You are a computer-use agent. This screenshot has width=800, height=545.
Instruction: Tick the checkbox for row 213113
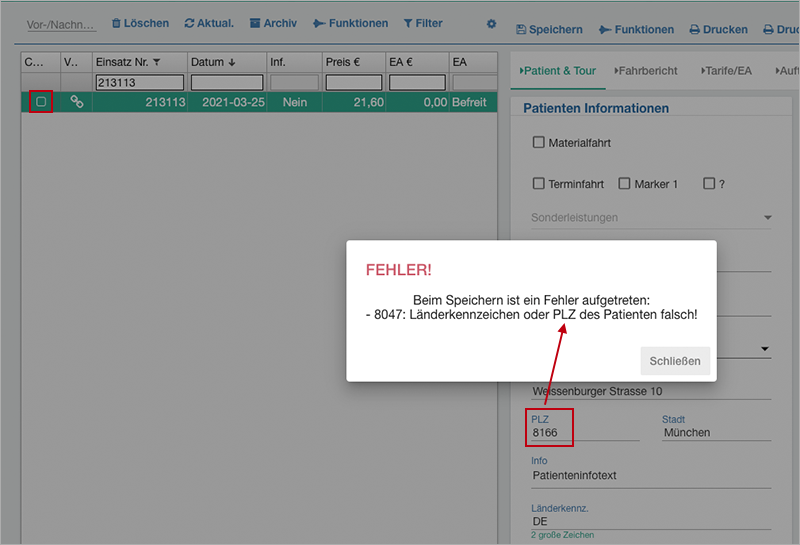pos(41,102)
